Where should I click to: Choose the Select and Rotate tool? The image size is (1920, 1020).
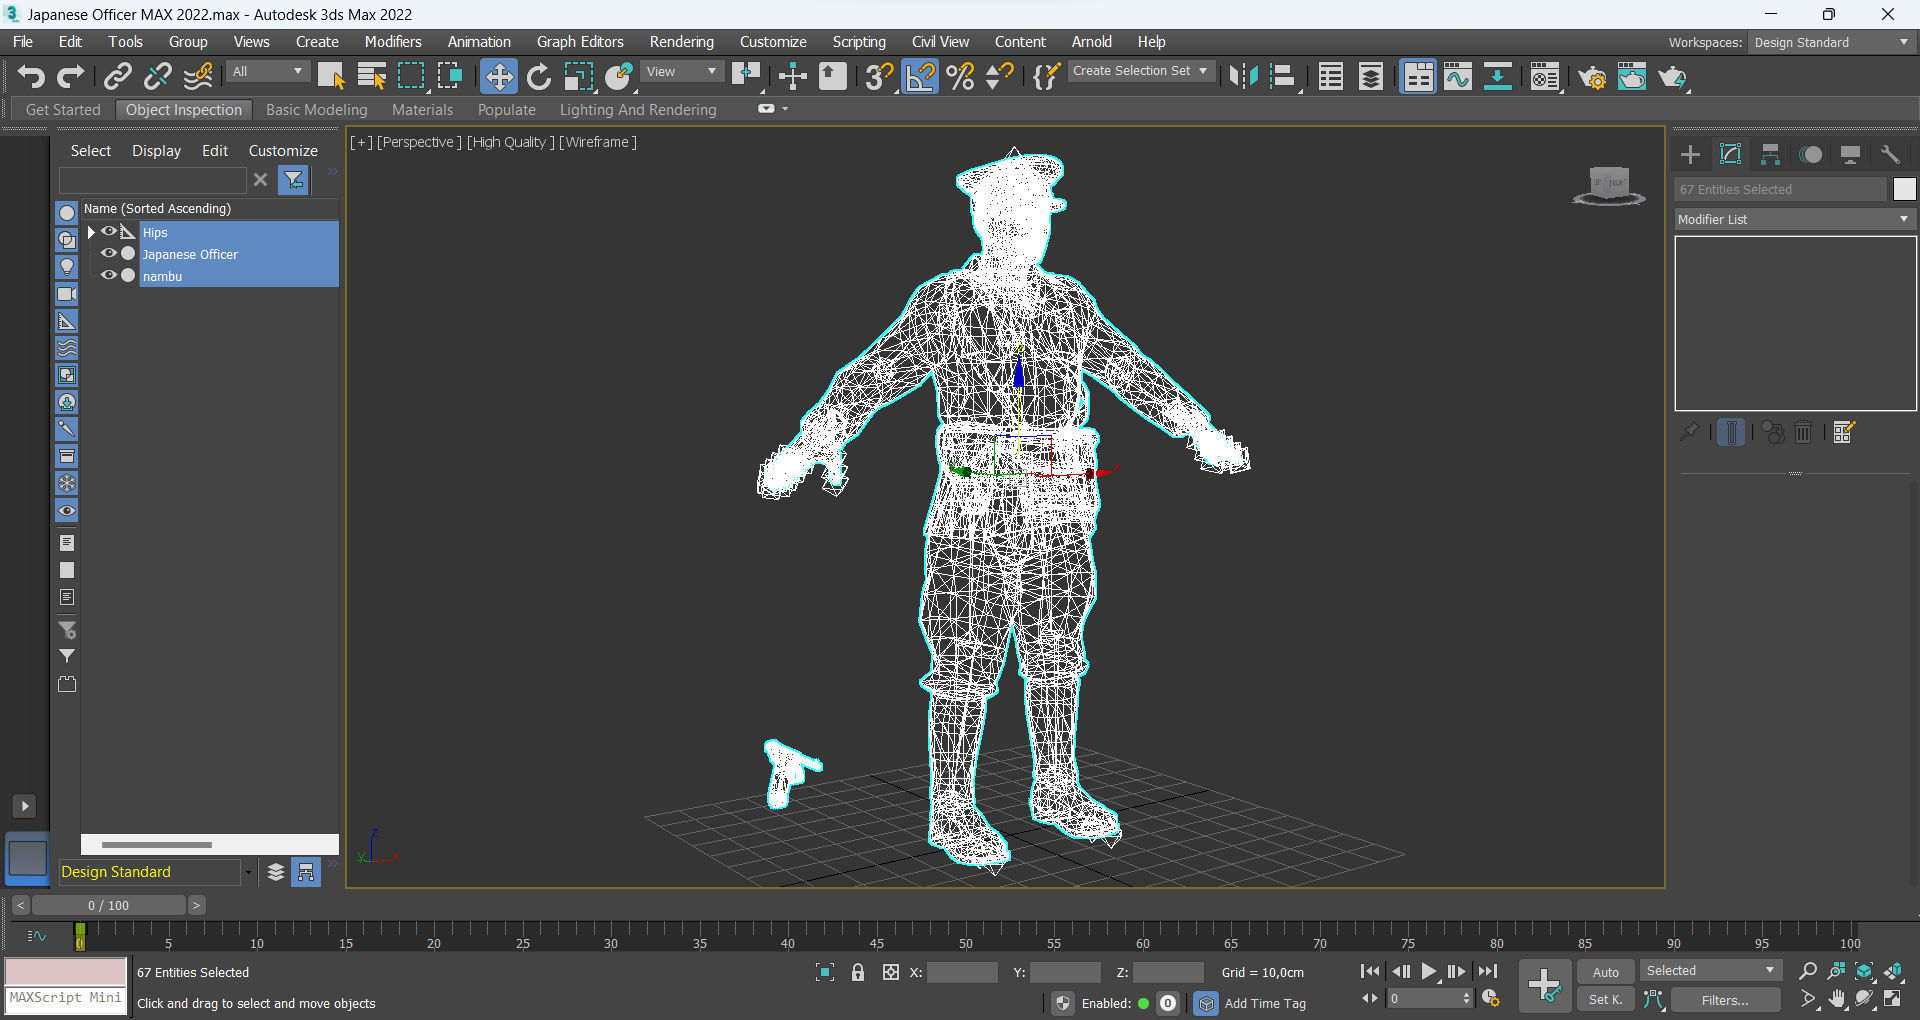coord(539,77)
